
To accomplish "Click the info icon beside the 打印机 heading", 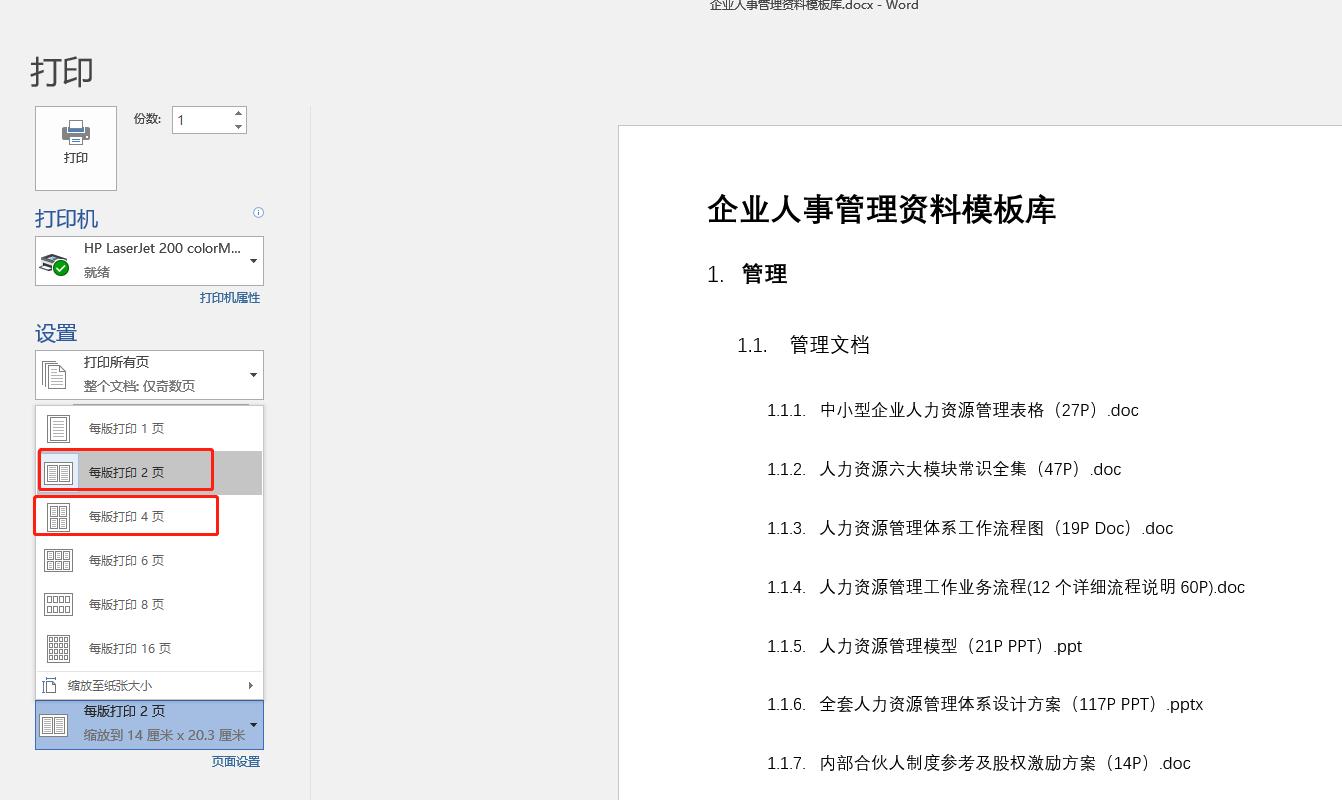I will (258, 212).
